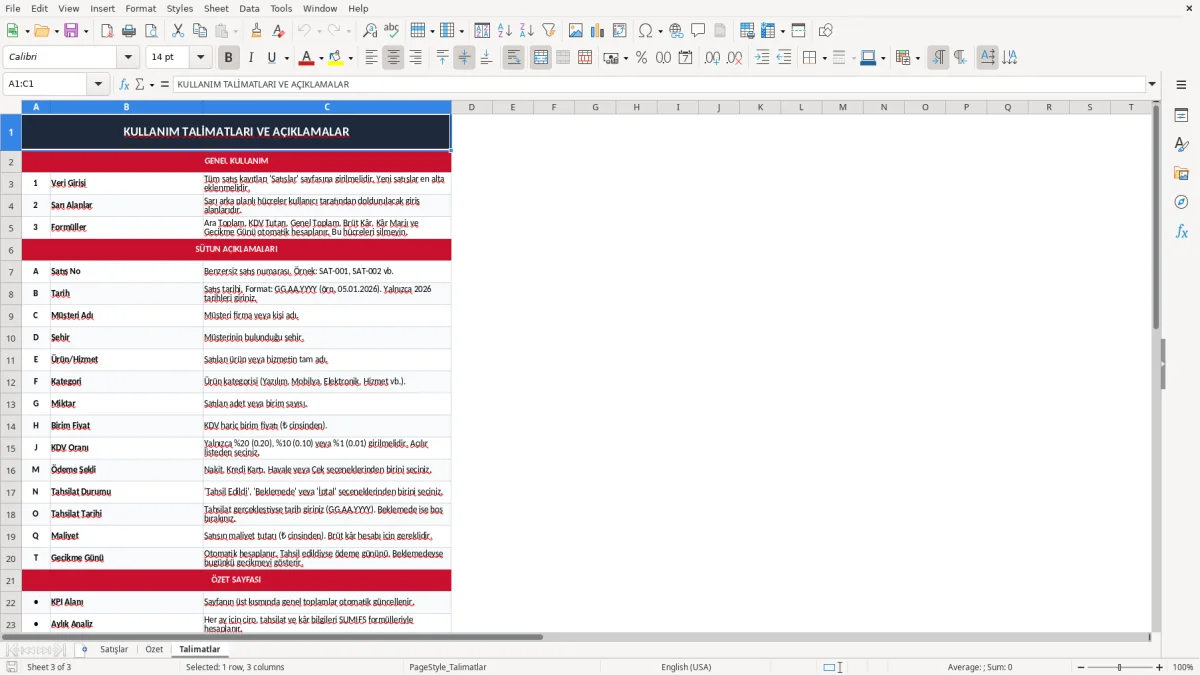Viewport: 1200px width, 675px height.
Task: Switch to the Satışlar sheet tab
Action: pos(114,649)
